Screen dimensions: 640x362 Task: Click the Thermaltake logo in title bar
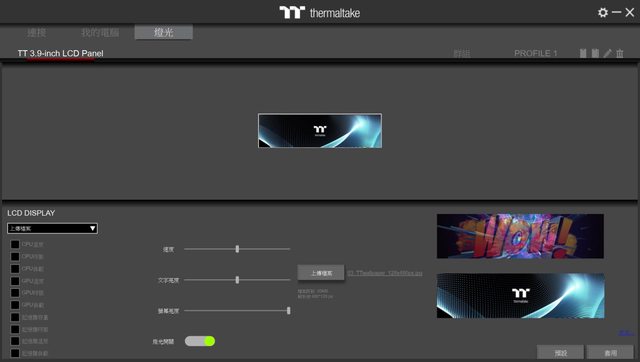(x=320, y=13)
